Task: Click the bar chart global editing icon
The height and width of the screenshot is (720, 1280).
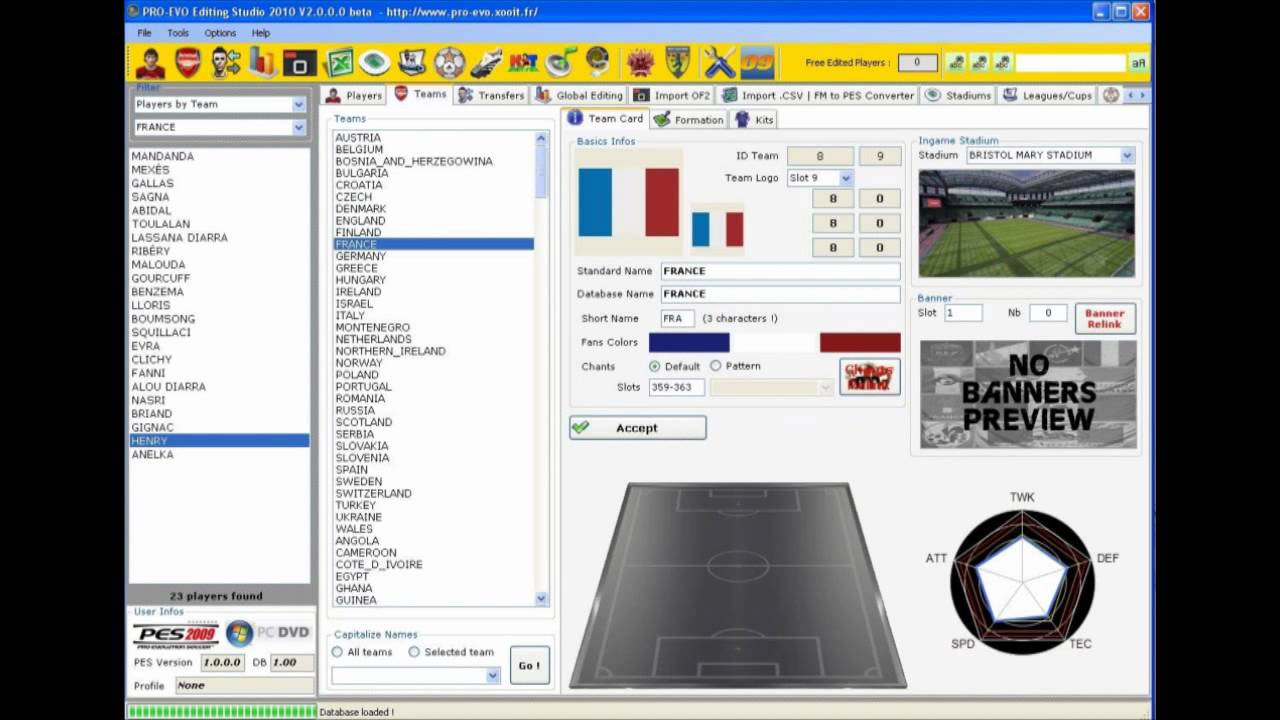Action: click(262, 63)
